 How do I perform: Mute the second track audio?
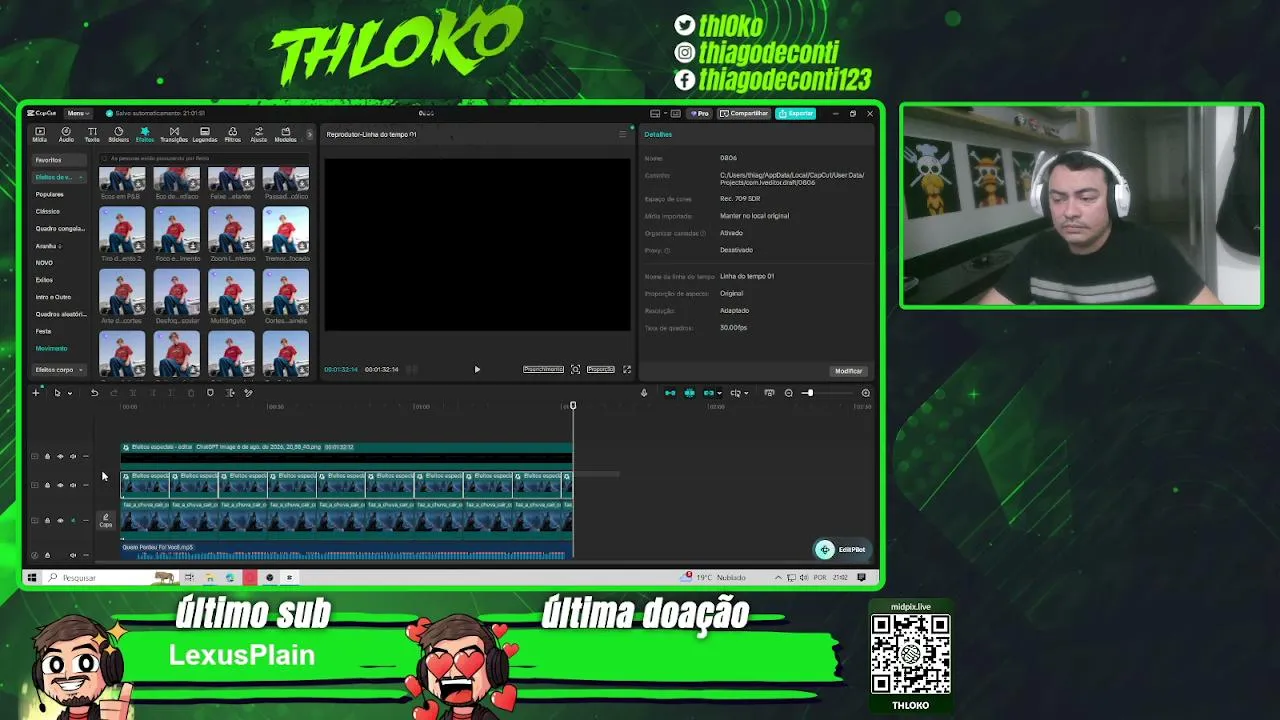tap(73, 485)
